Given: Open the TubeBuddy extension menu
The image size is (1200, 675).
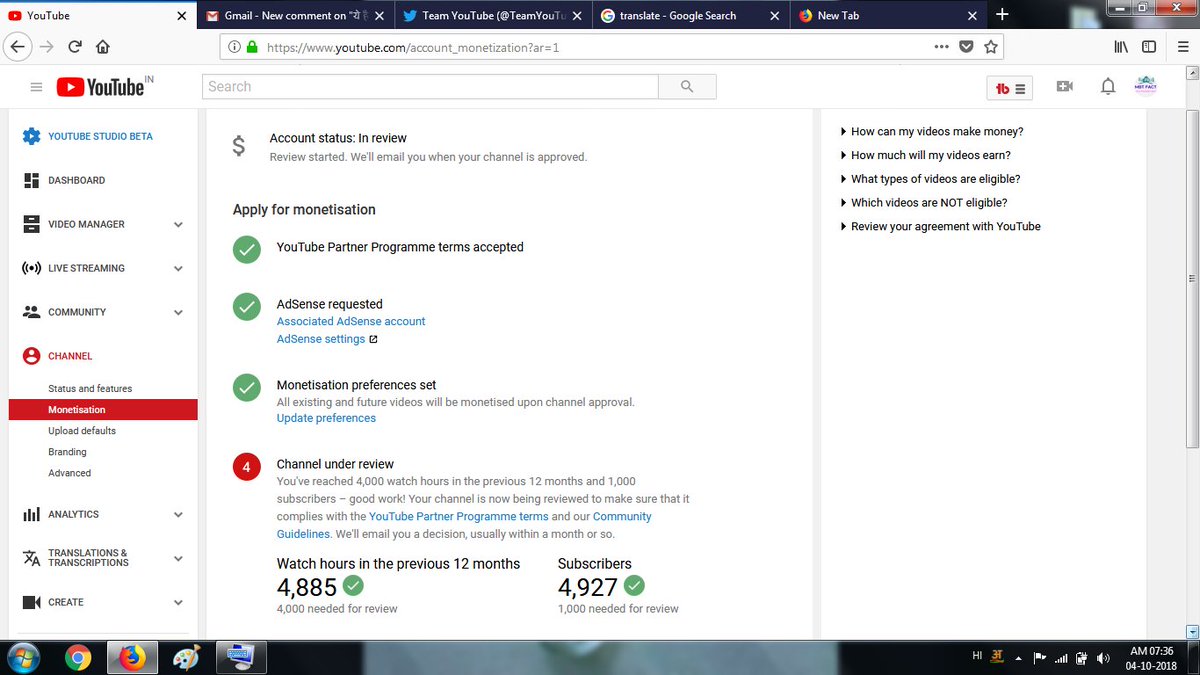Looking at the screenshot, I should point(1011,88).
